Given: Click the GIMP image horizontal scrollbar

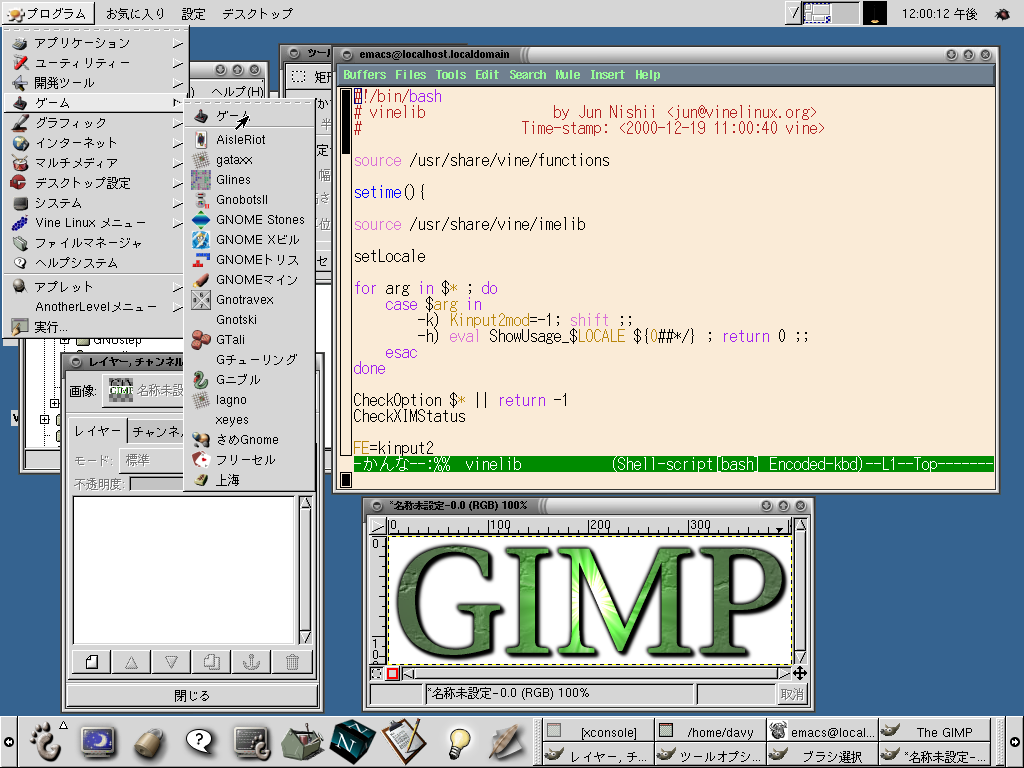Looking at the screenshot, I should (x=596, y=673).
